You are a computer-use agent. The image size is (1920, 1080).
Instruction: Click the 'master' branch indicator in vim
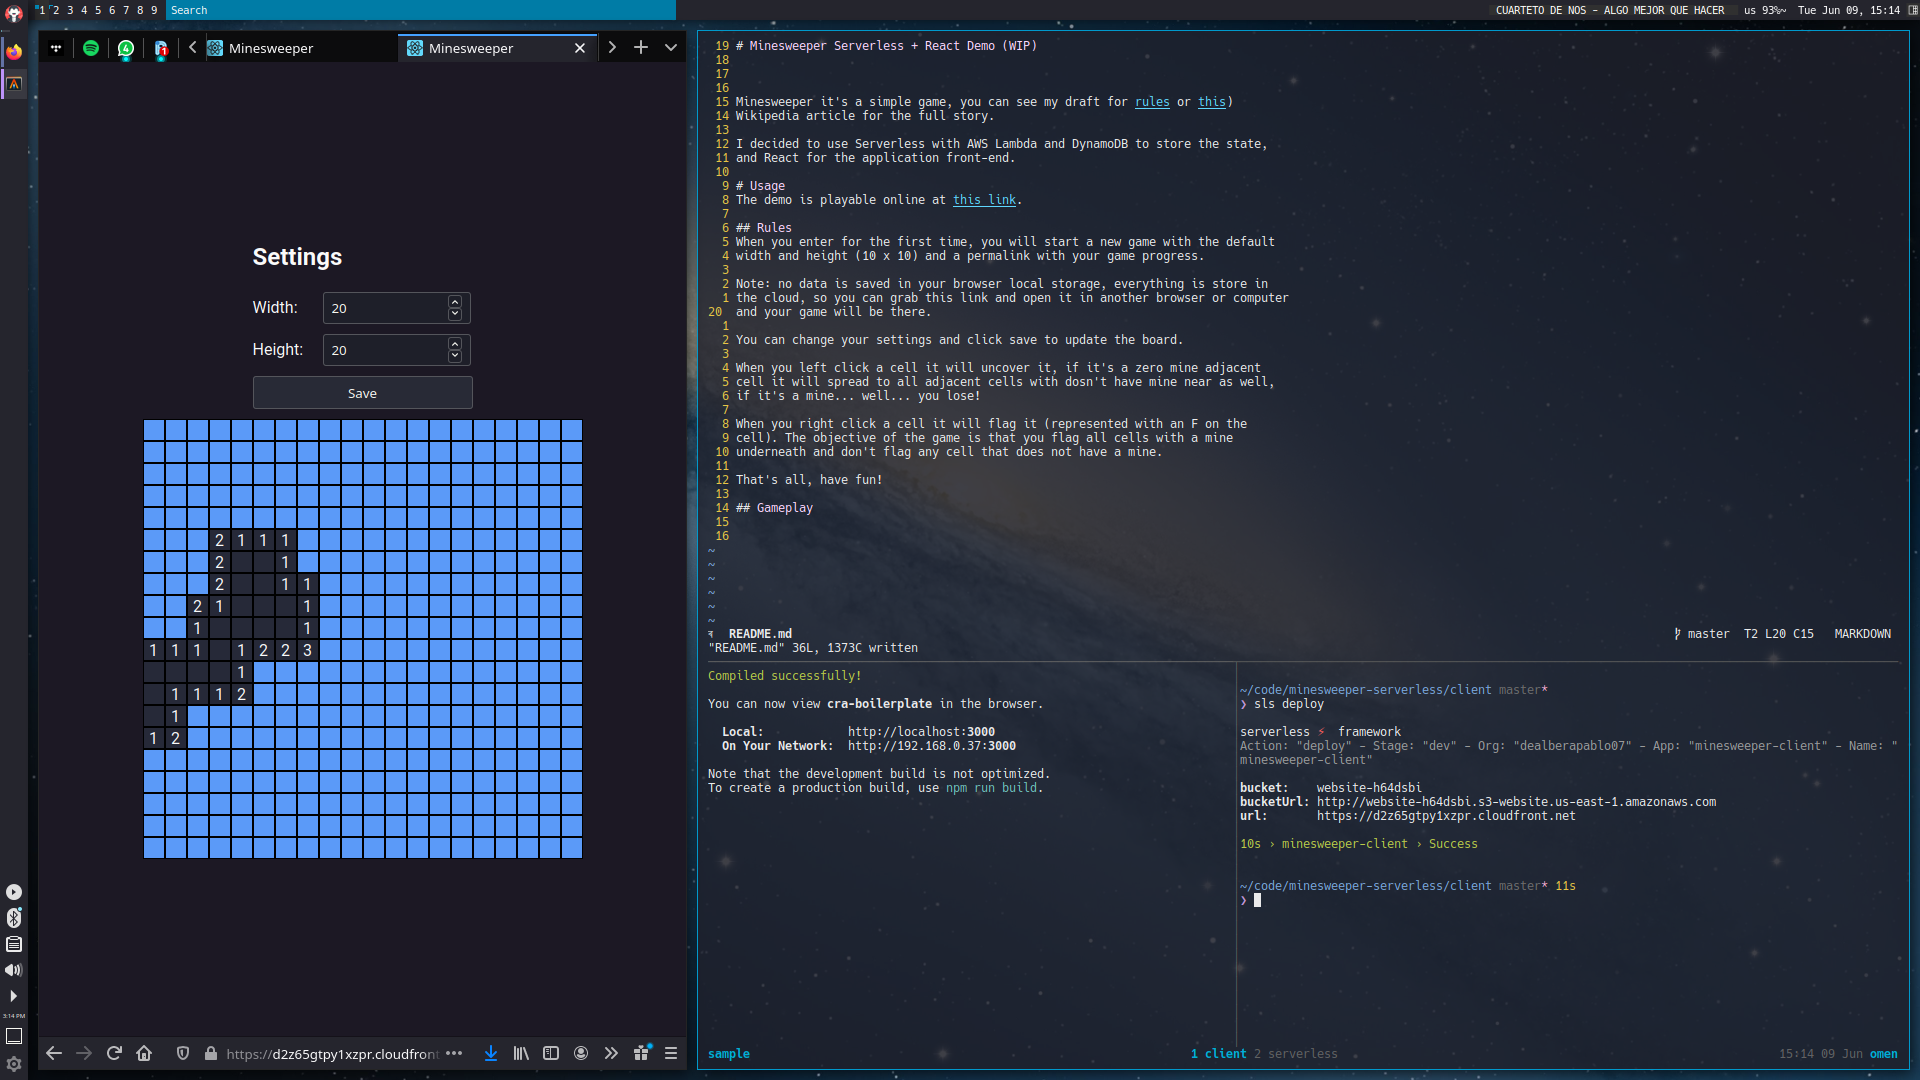(1708, 634)
